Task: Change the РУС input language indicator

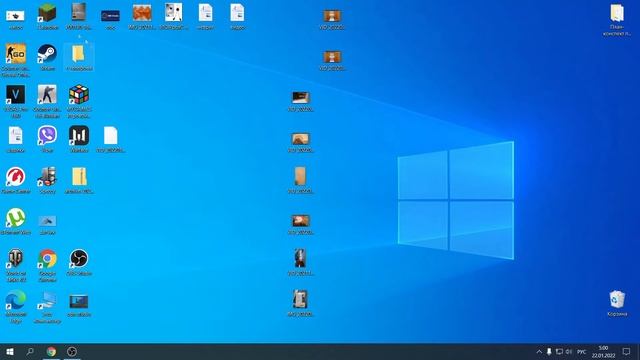Action: (582, 352)
